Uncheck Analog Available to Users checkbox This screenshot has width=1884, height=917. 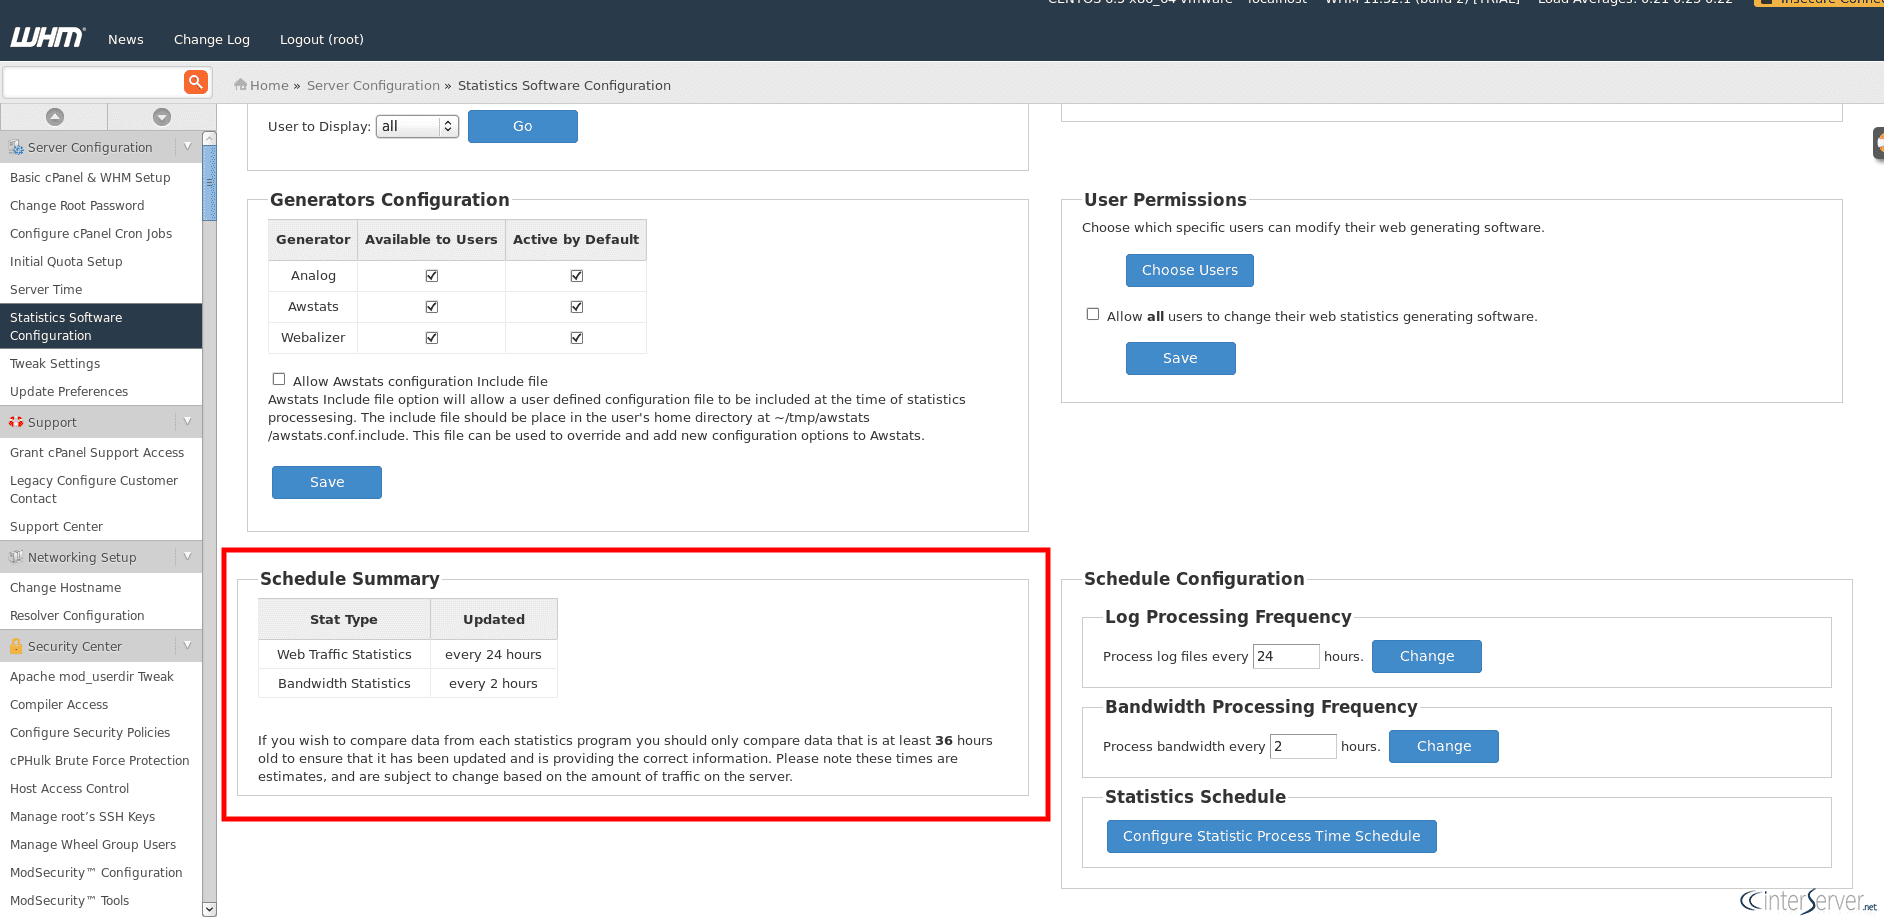tap(432, 276)
